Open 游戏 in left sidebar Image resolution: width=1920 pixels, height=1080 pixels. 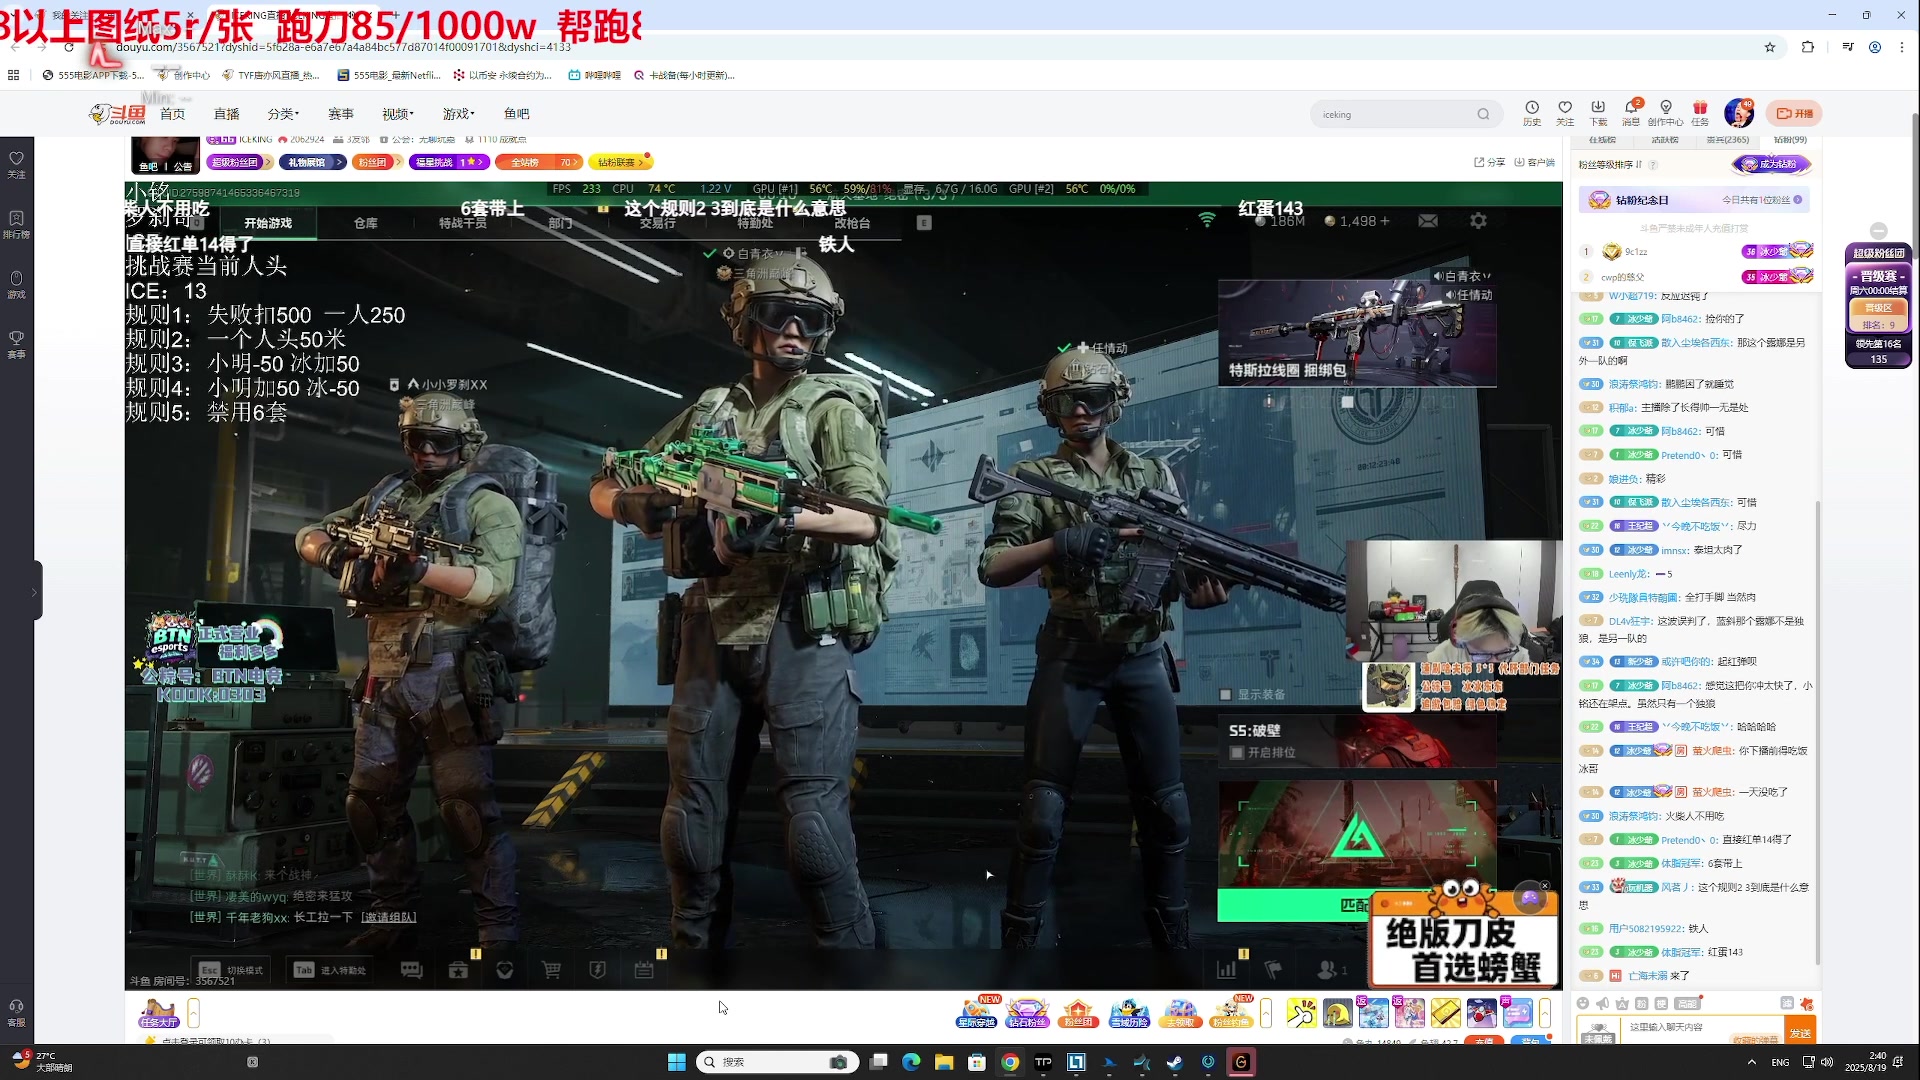pyautogui.click(x=17, y=284)
